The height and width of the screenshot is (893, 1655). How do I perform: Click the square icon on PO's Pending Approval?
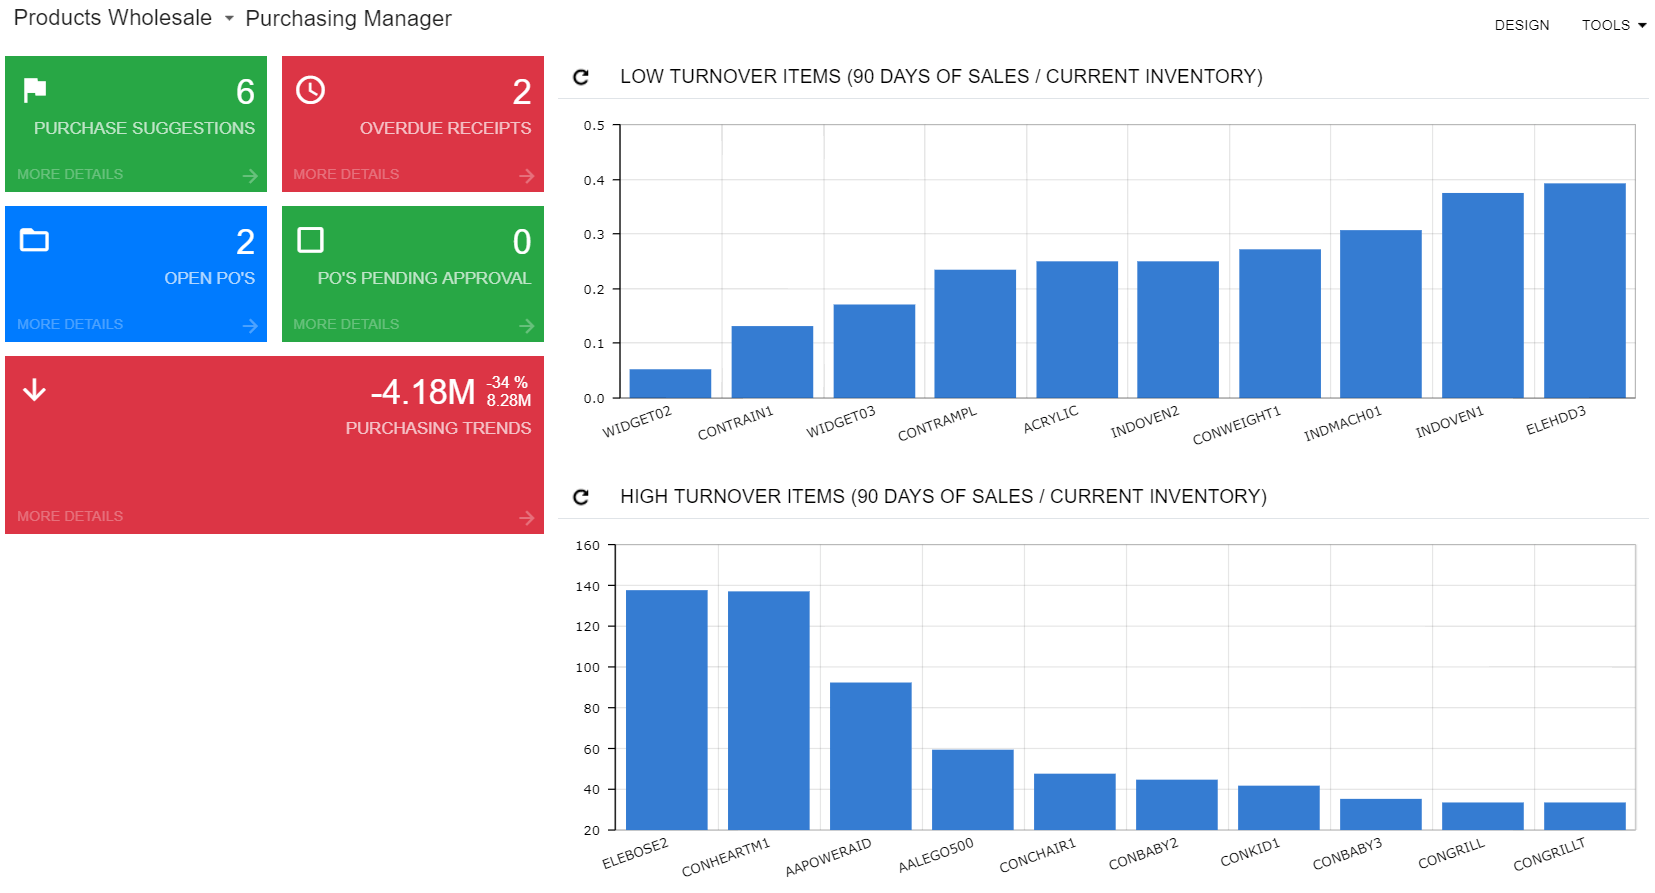[x=310, y=240]
